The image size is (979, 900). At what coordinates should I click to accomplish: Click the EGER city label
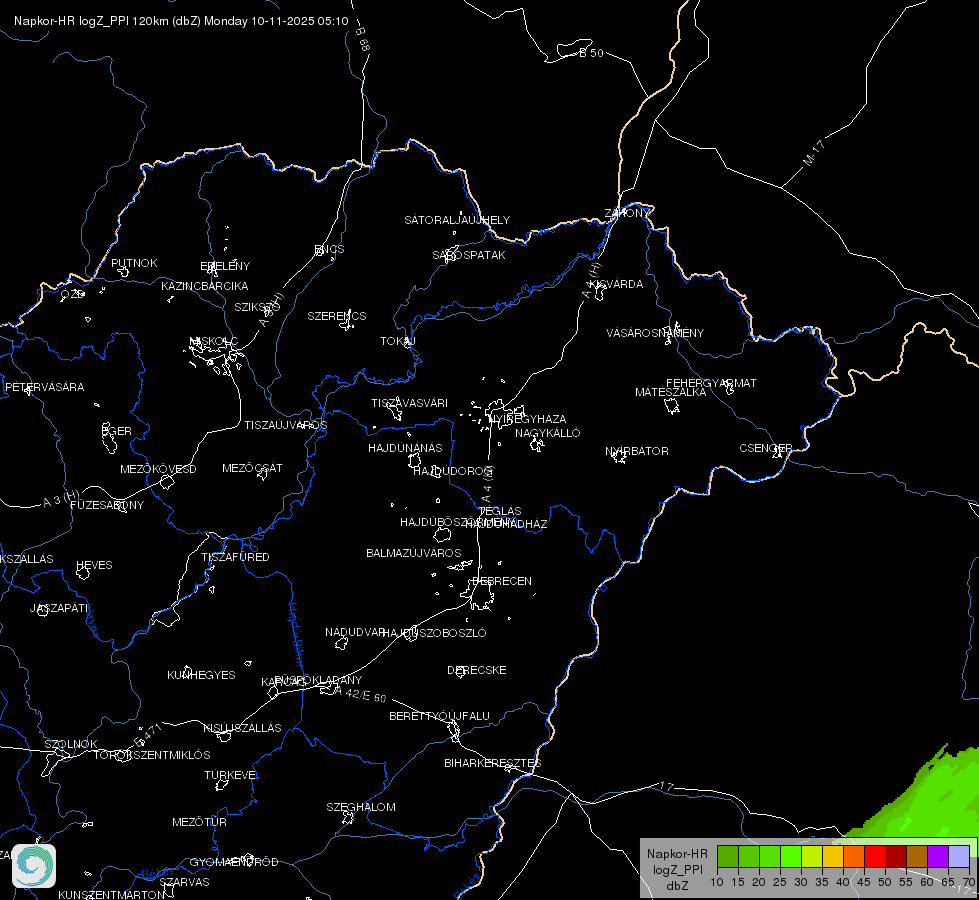pos(117,431)
